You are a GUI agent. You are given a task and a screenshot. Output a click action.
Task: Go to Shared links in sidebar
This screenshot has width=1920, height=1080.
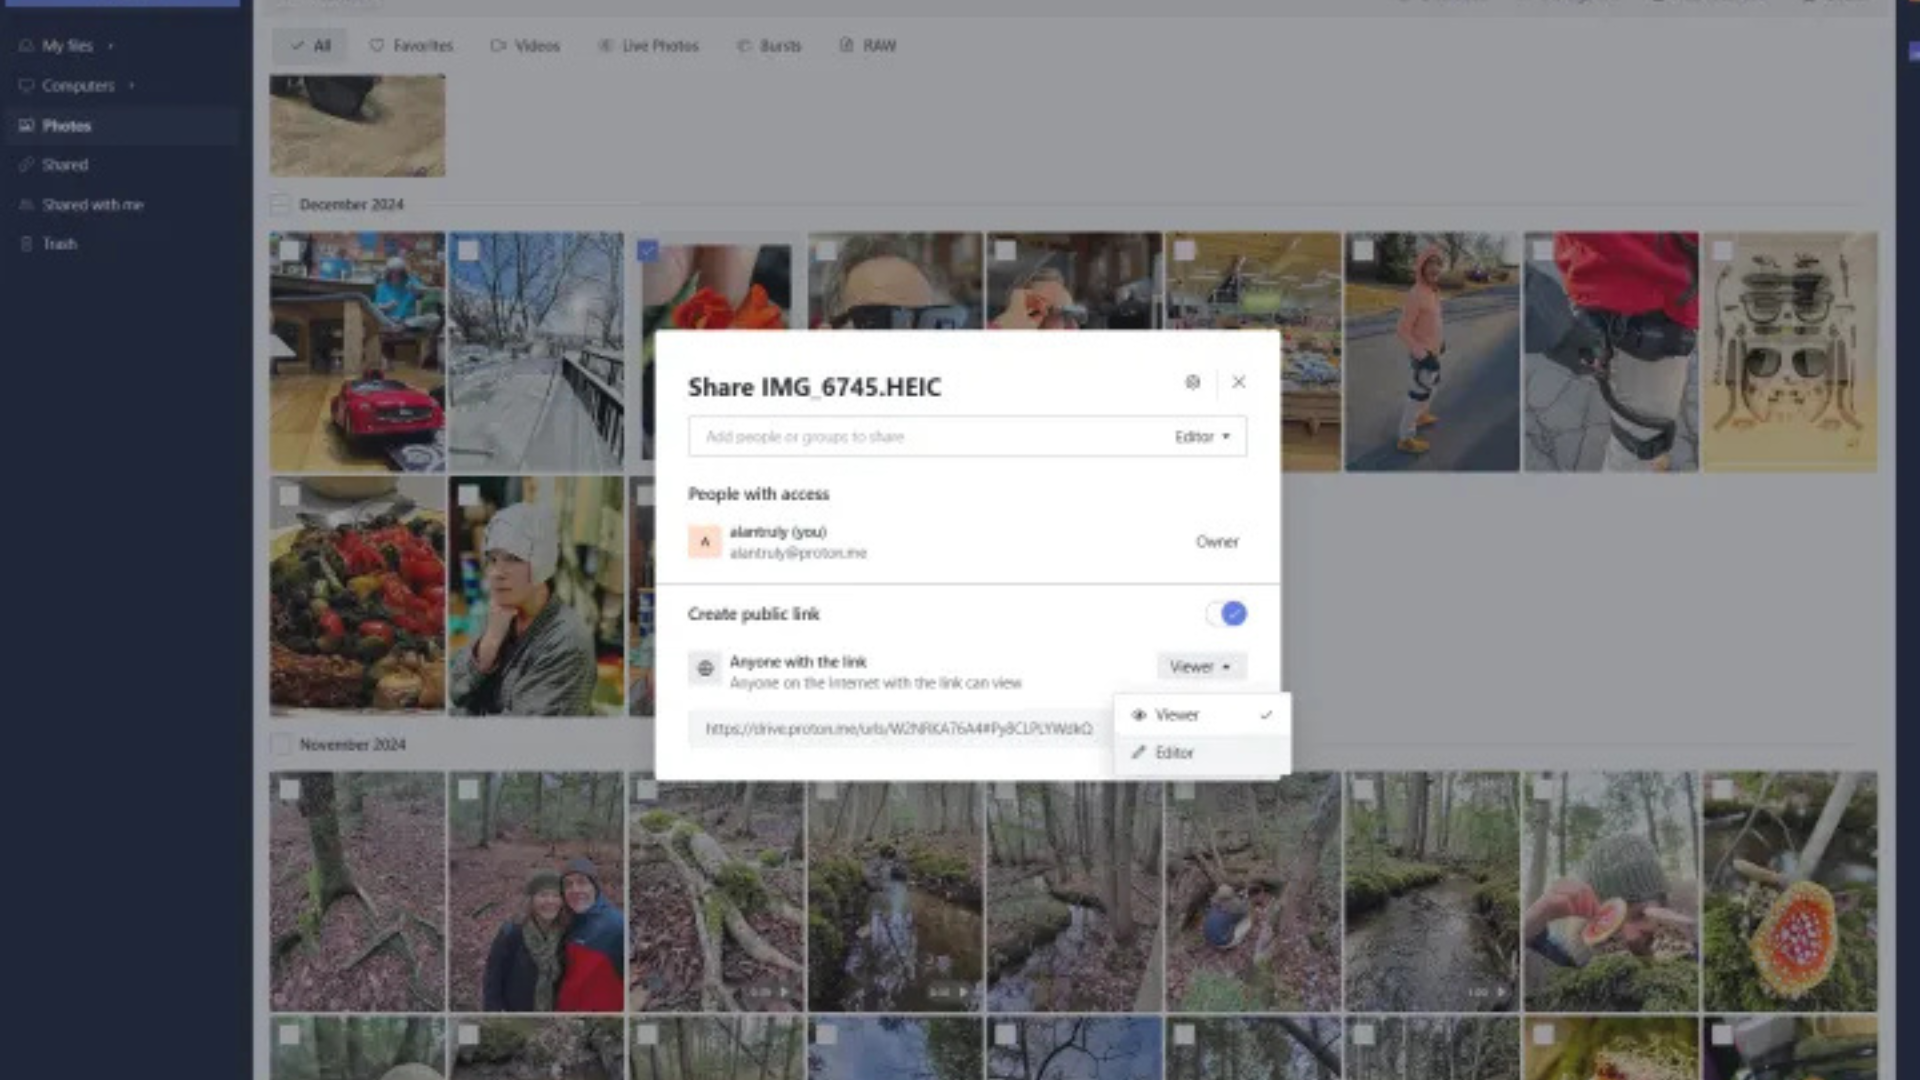[65, 165]
